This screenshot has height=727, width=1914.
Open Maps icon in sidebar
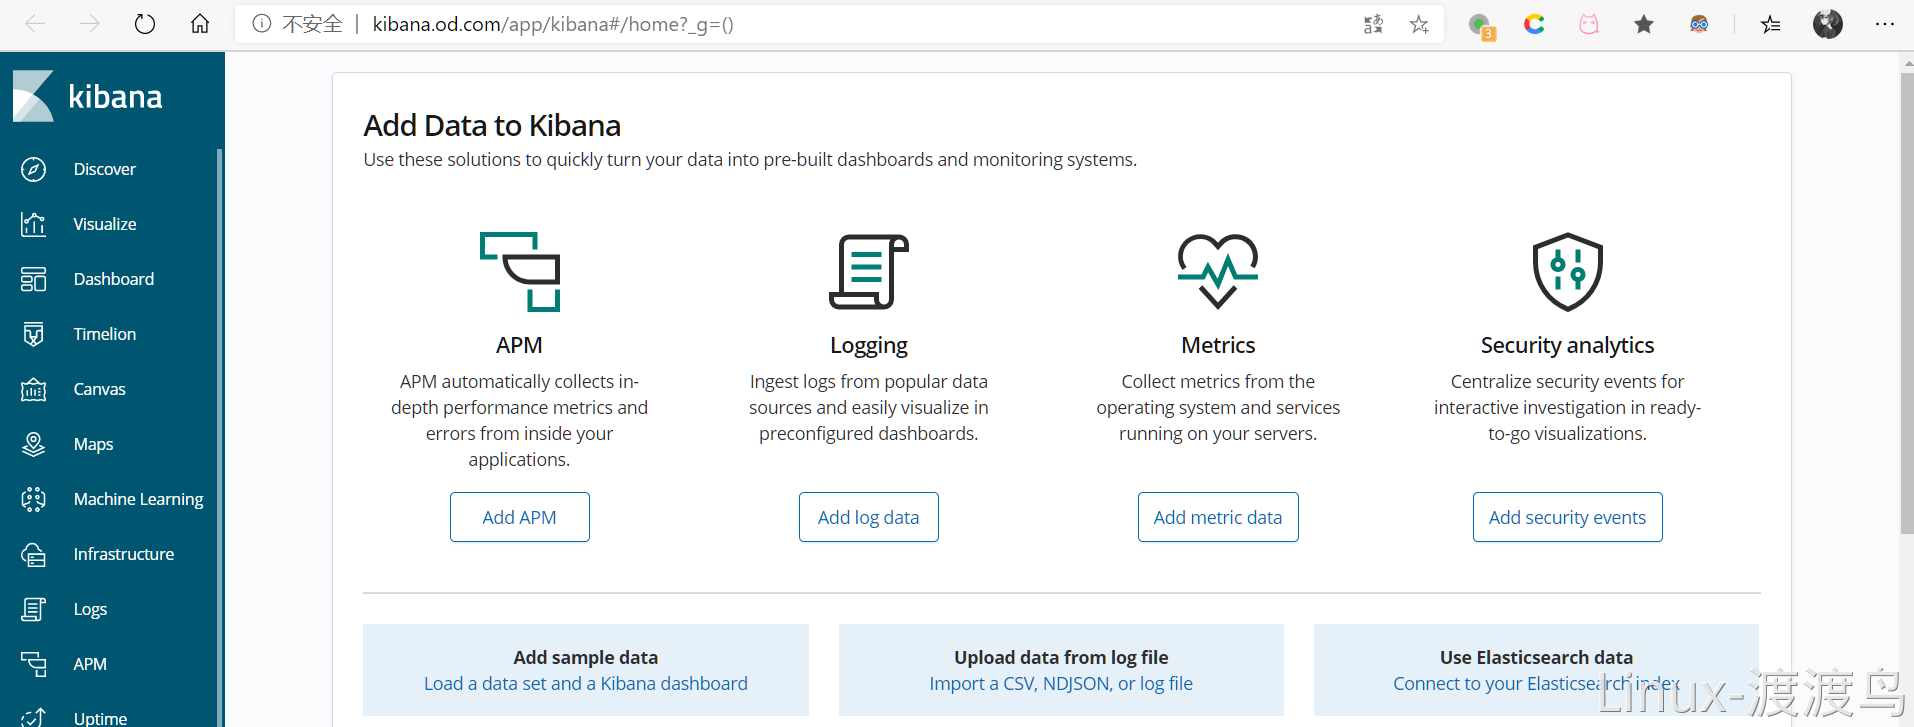tap(33, 444)
